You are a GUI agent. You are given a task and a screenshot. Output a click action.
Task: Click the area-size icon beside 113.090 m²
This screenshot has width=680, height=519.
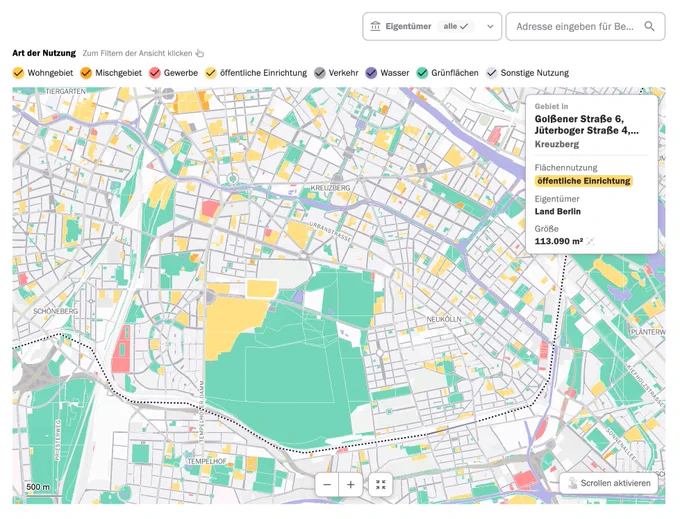pyautogui.click(x=590, y=242)
